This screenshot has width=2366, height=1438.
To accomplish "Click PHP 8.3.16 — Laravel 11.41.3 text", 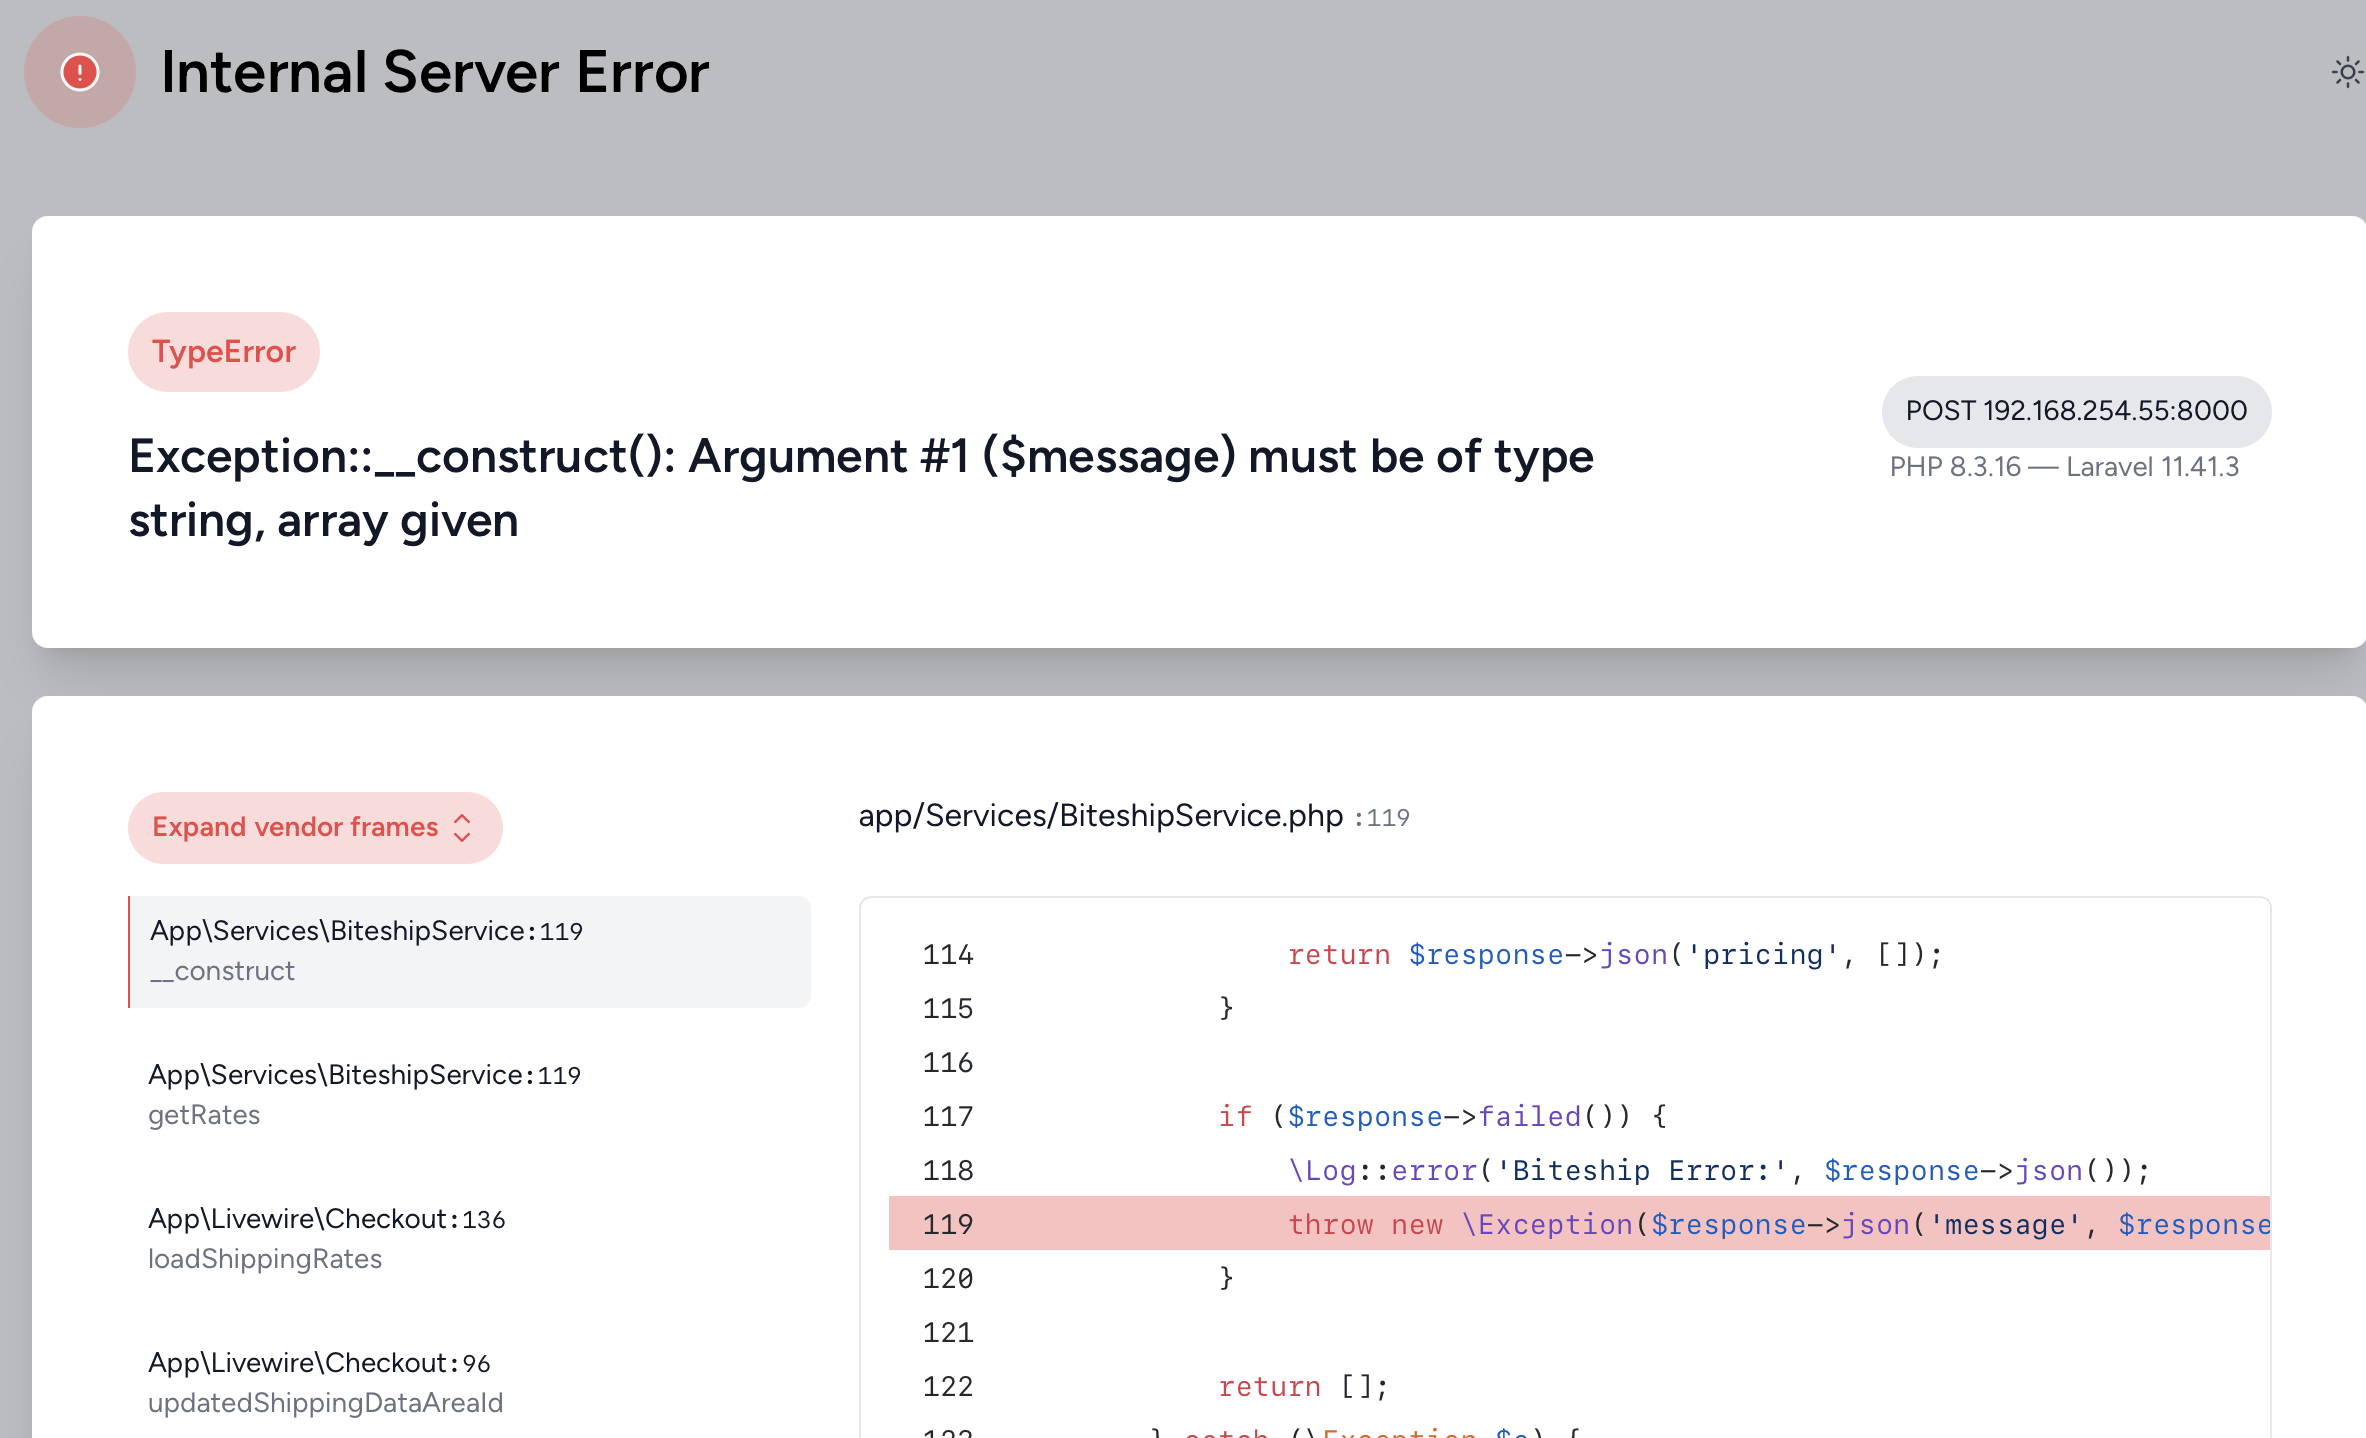I will tap(2064, 467).
